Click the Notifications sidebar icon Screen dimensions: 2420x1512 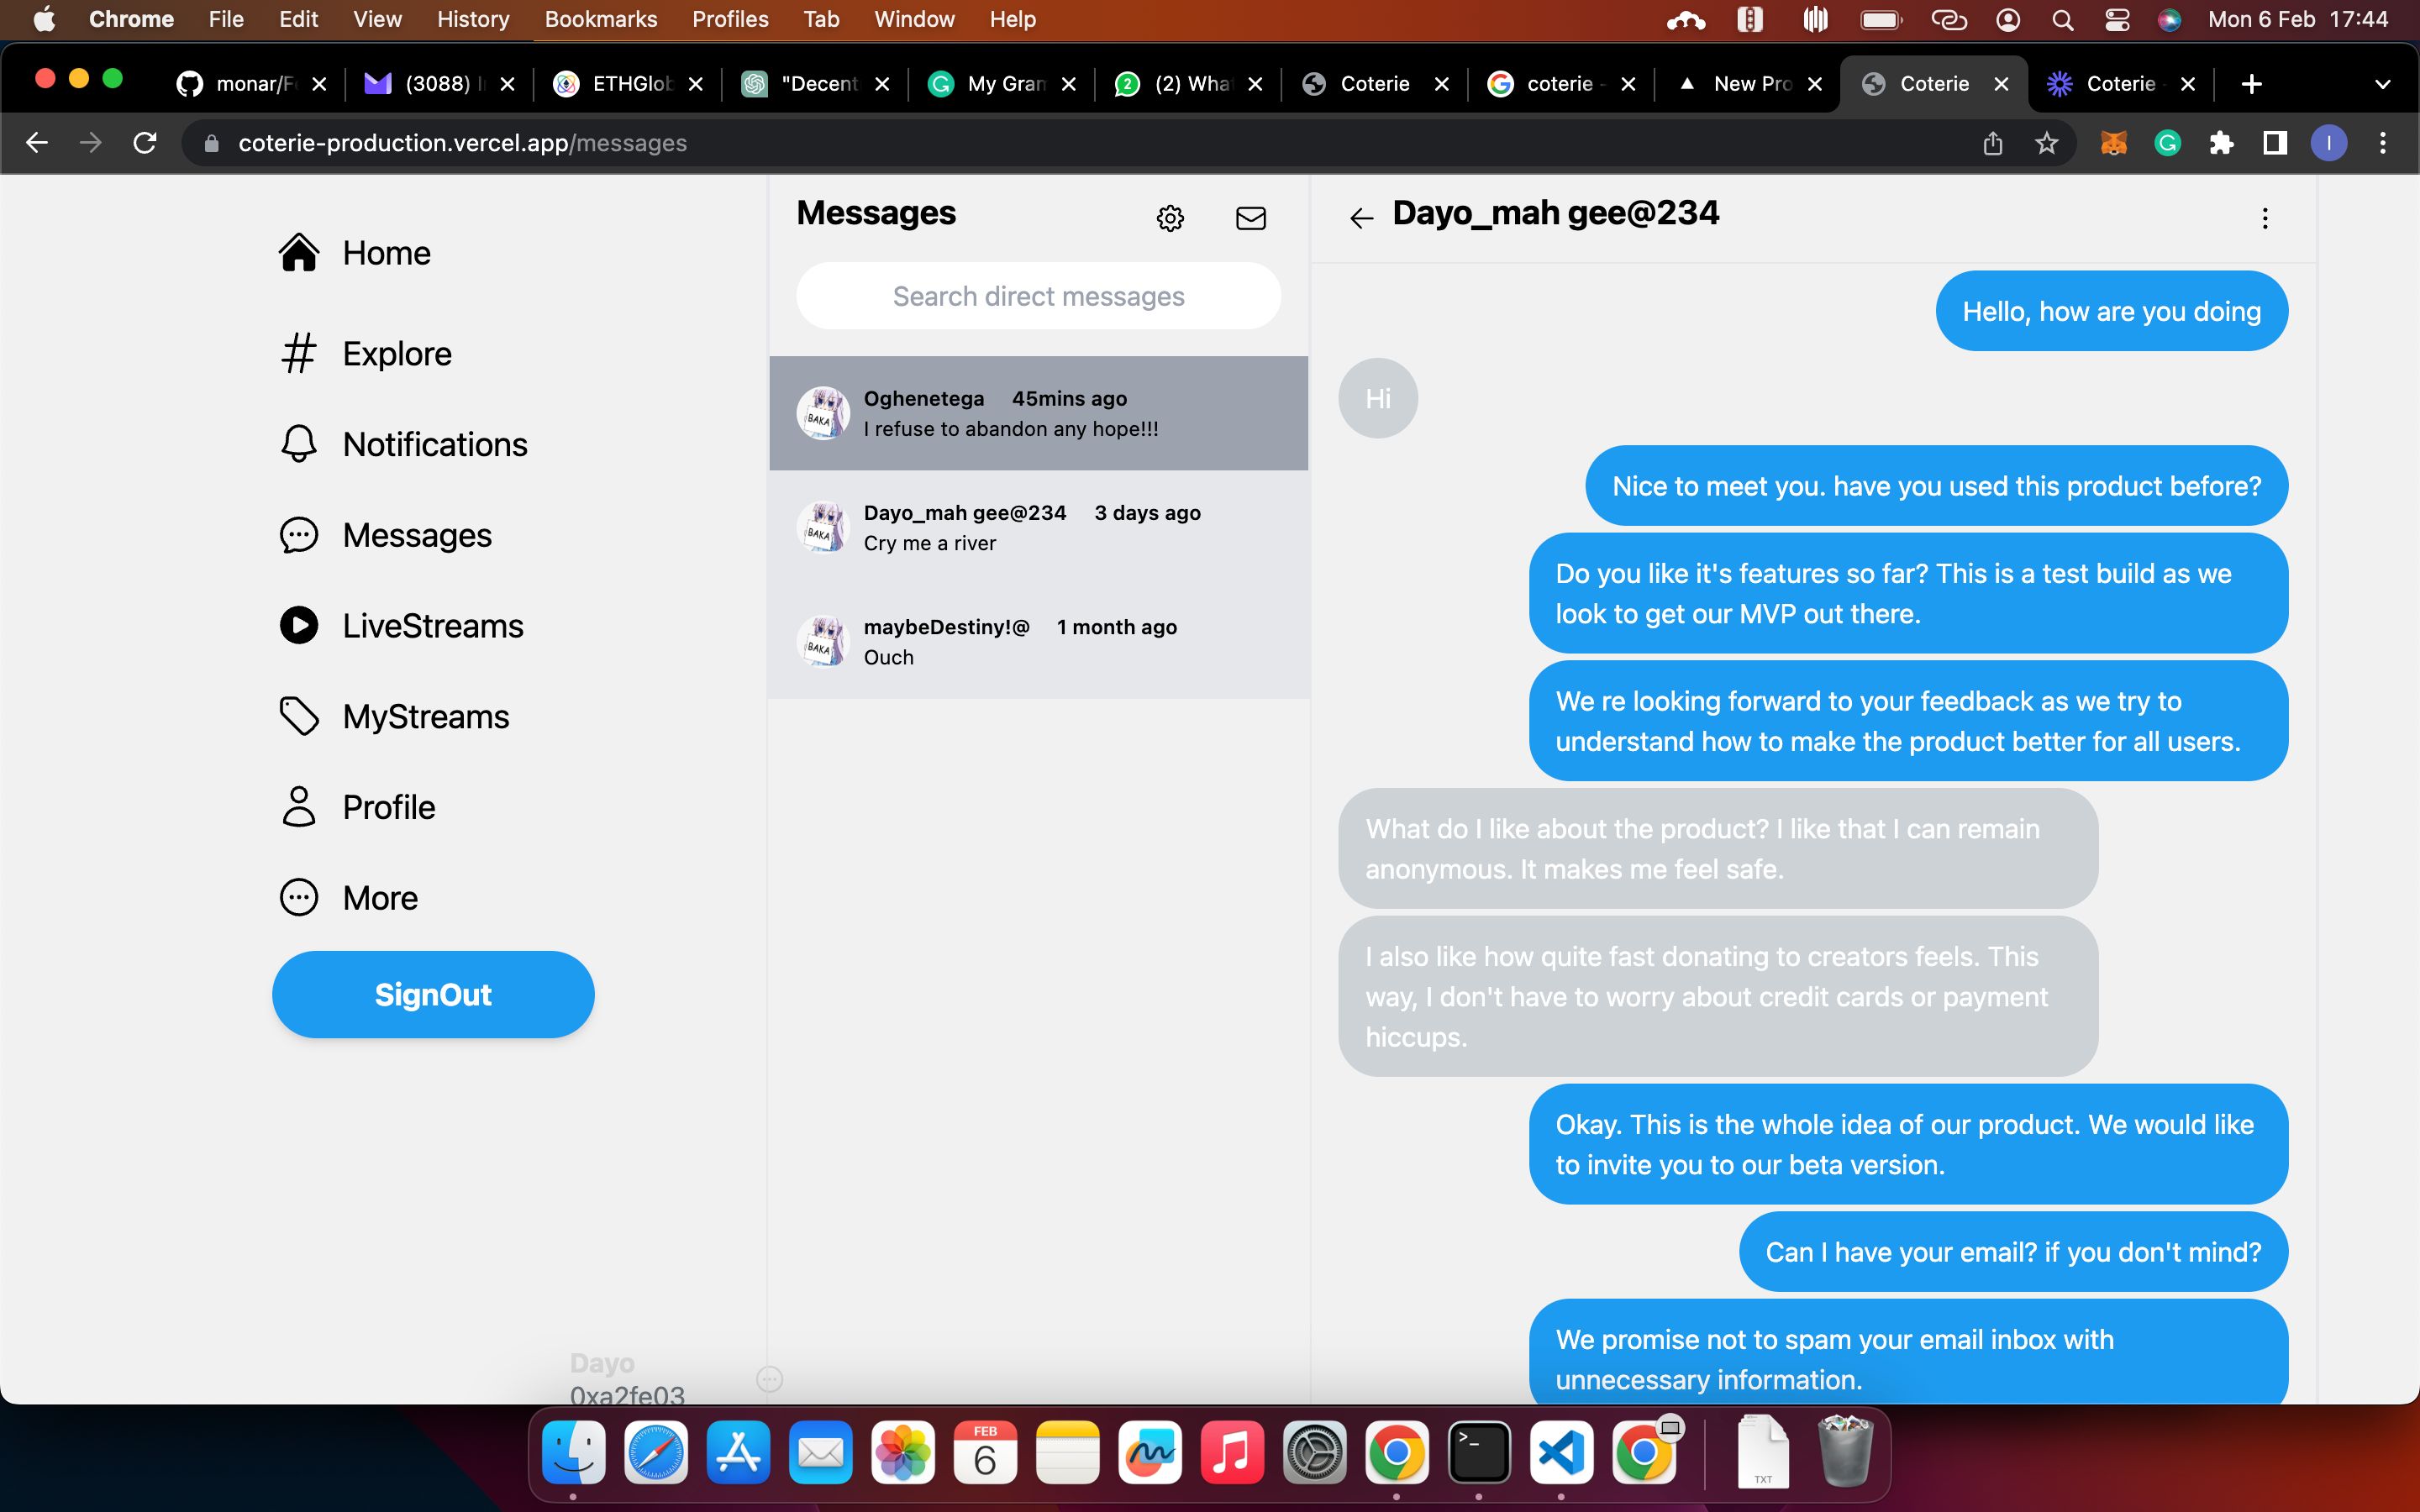[x=298, y=443]
